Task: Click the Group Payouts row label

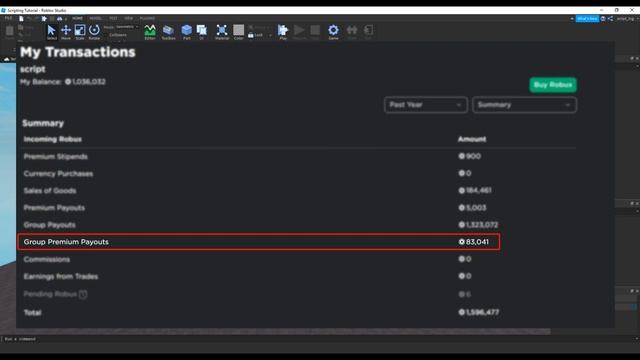Action: (x=49, y=225)
